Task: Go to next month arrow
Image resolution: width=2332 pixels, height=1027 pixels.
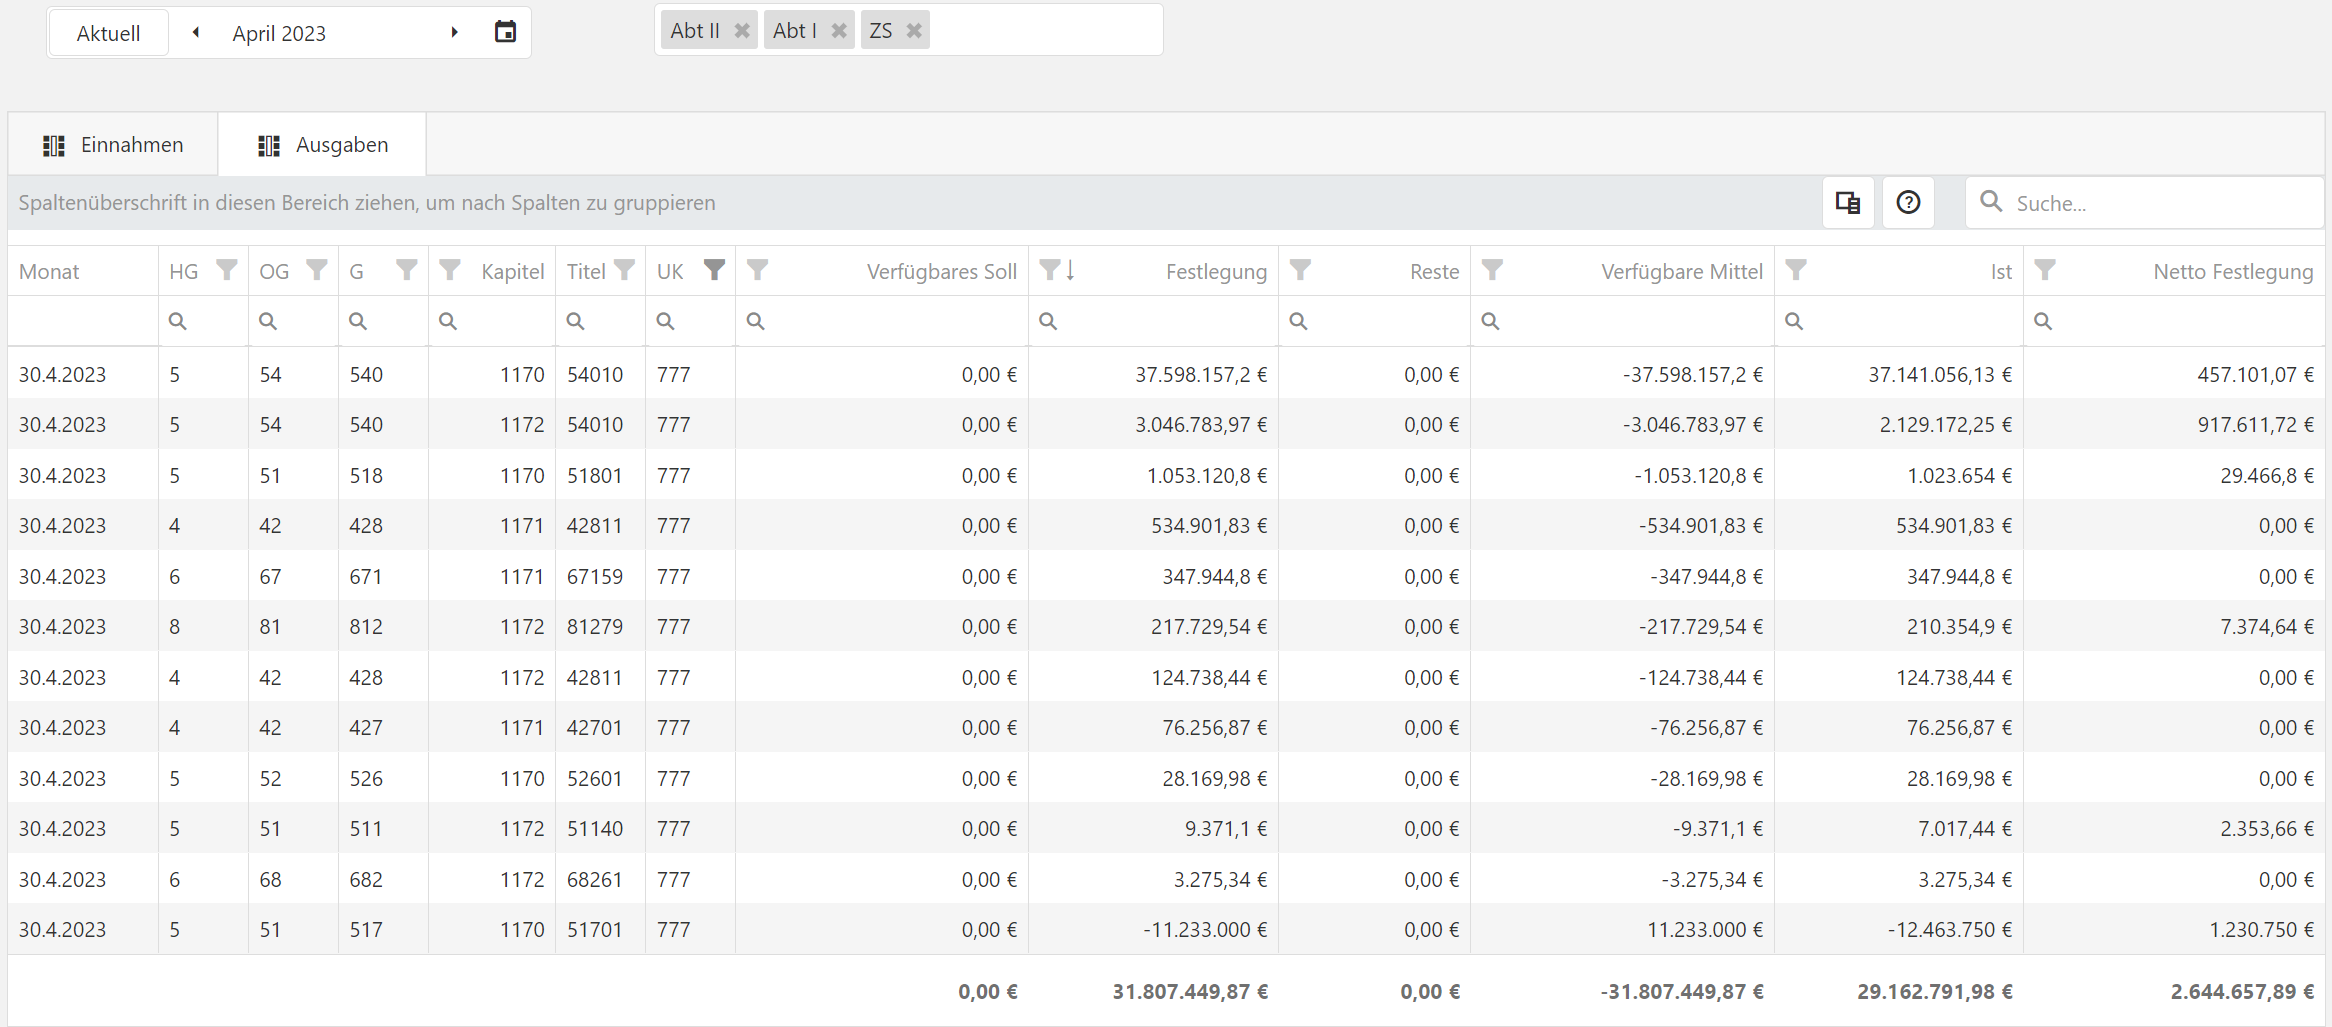Action: click(454, 32)
